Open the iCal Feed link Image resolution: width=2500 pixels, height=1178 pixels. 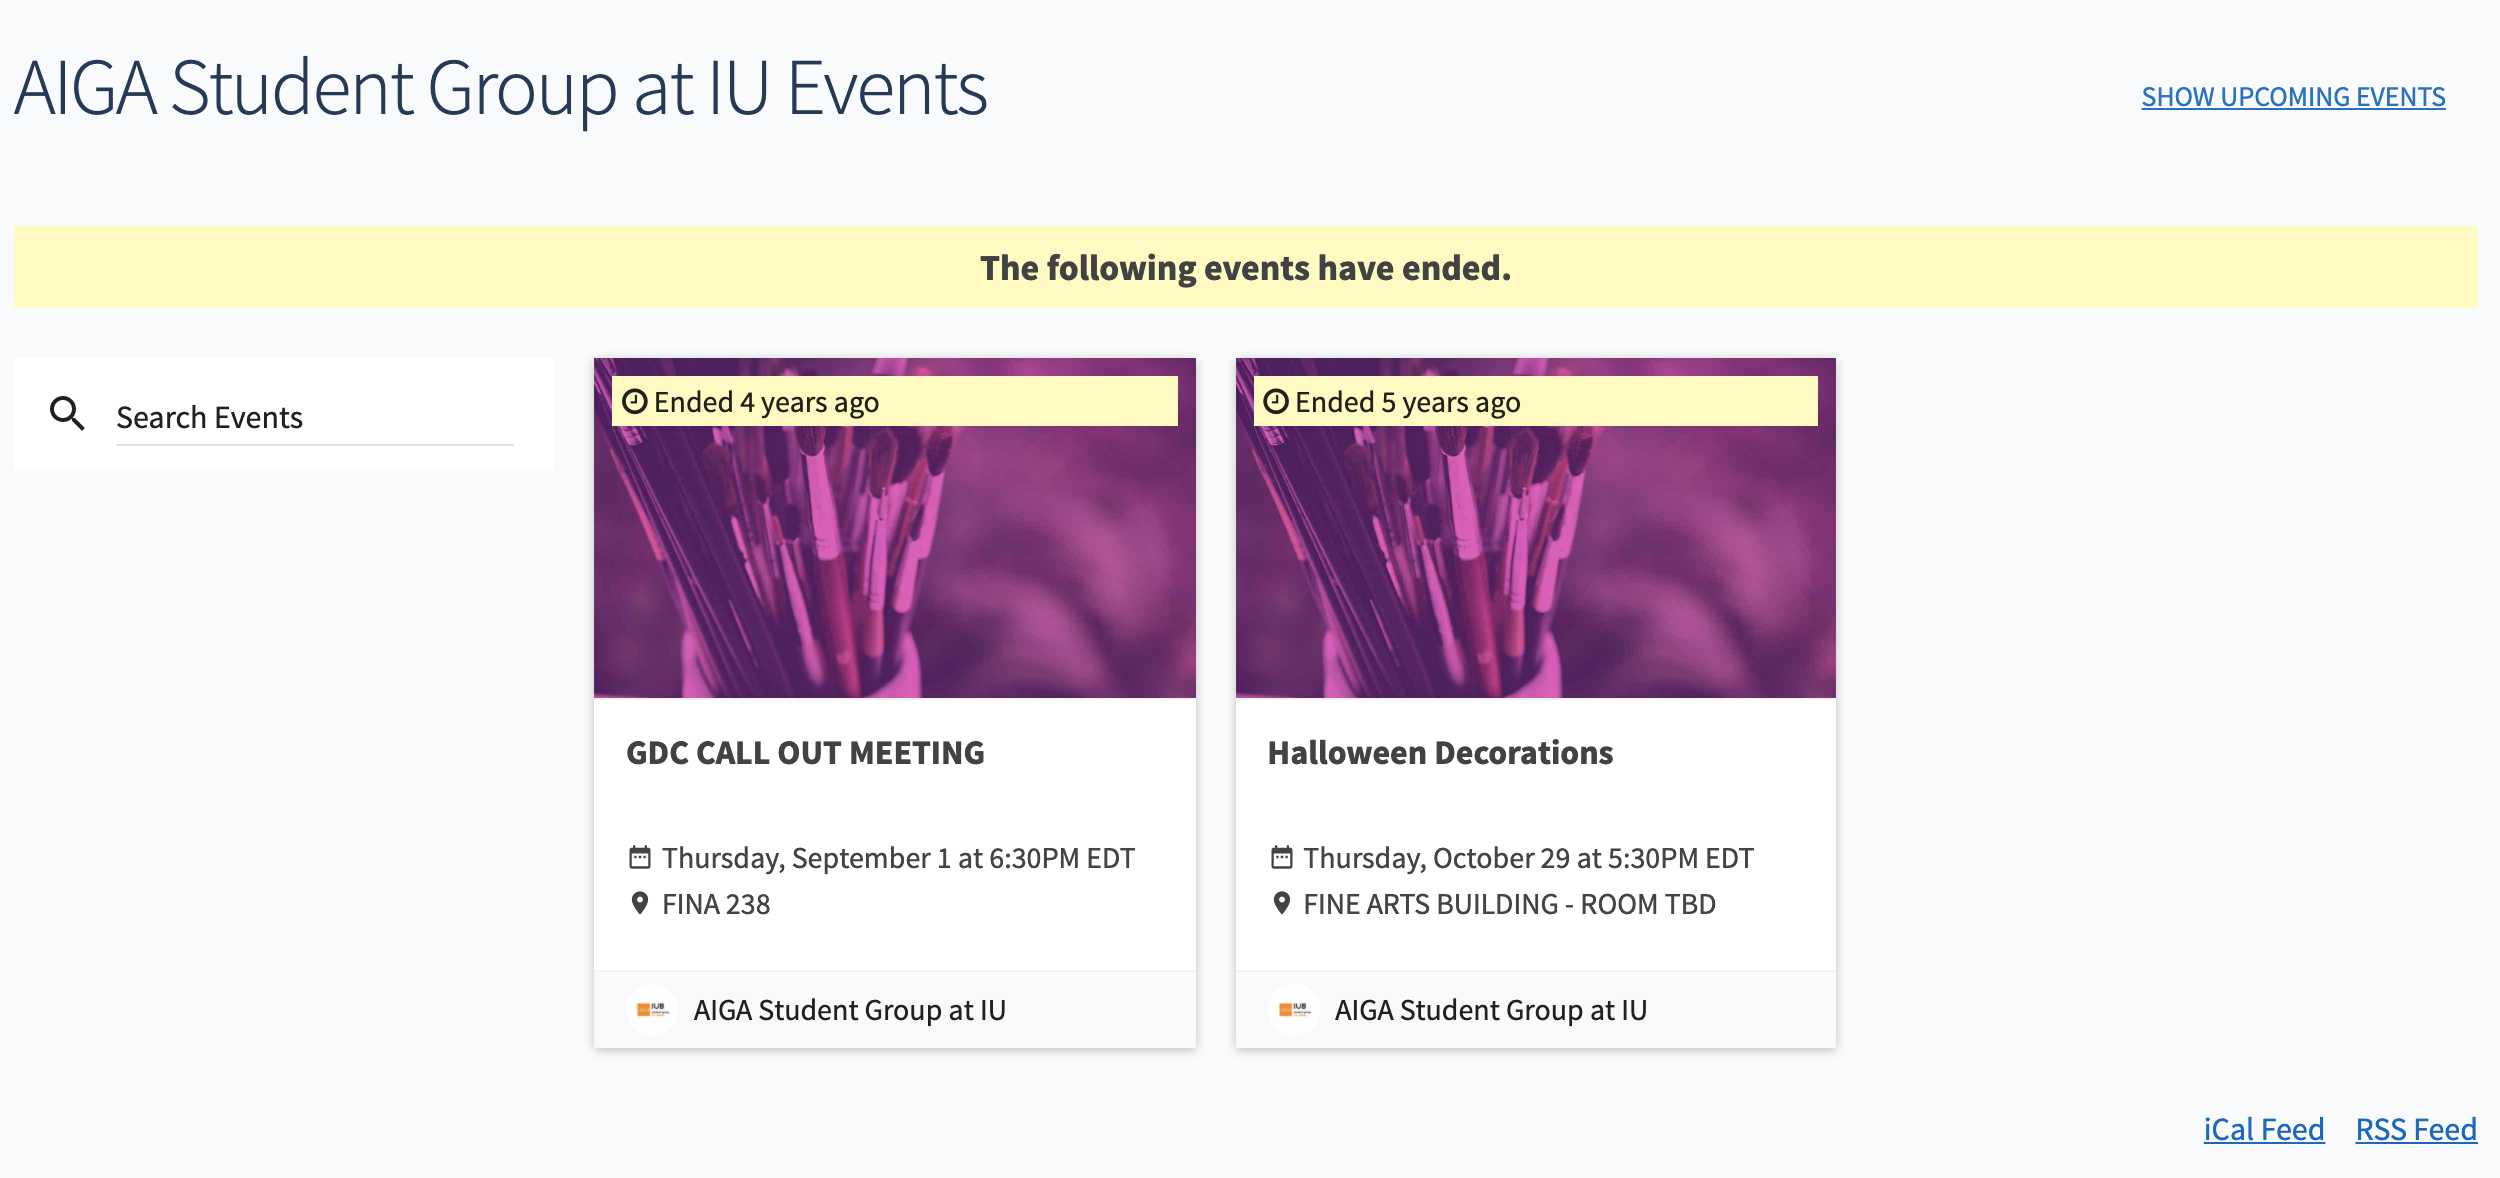pyautogui.click(x=2263, y=1129)
